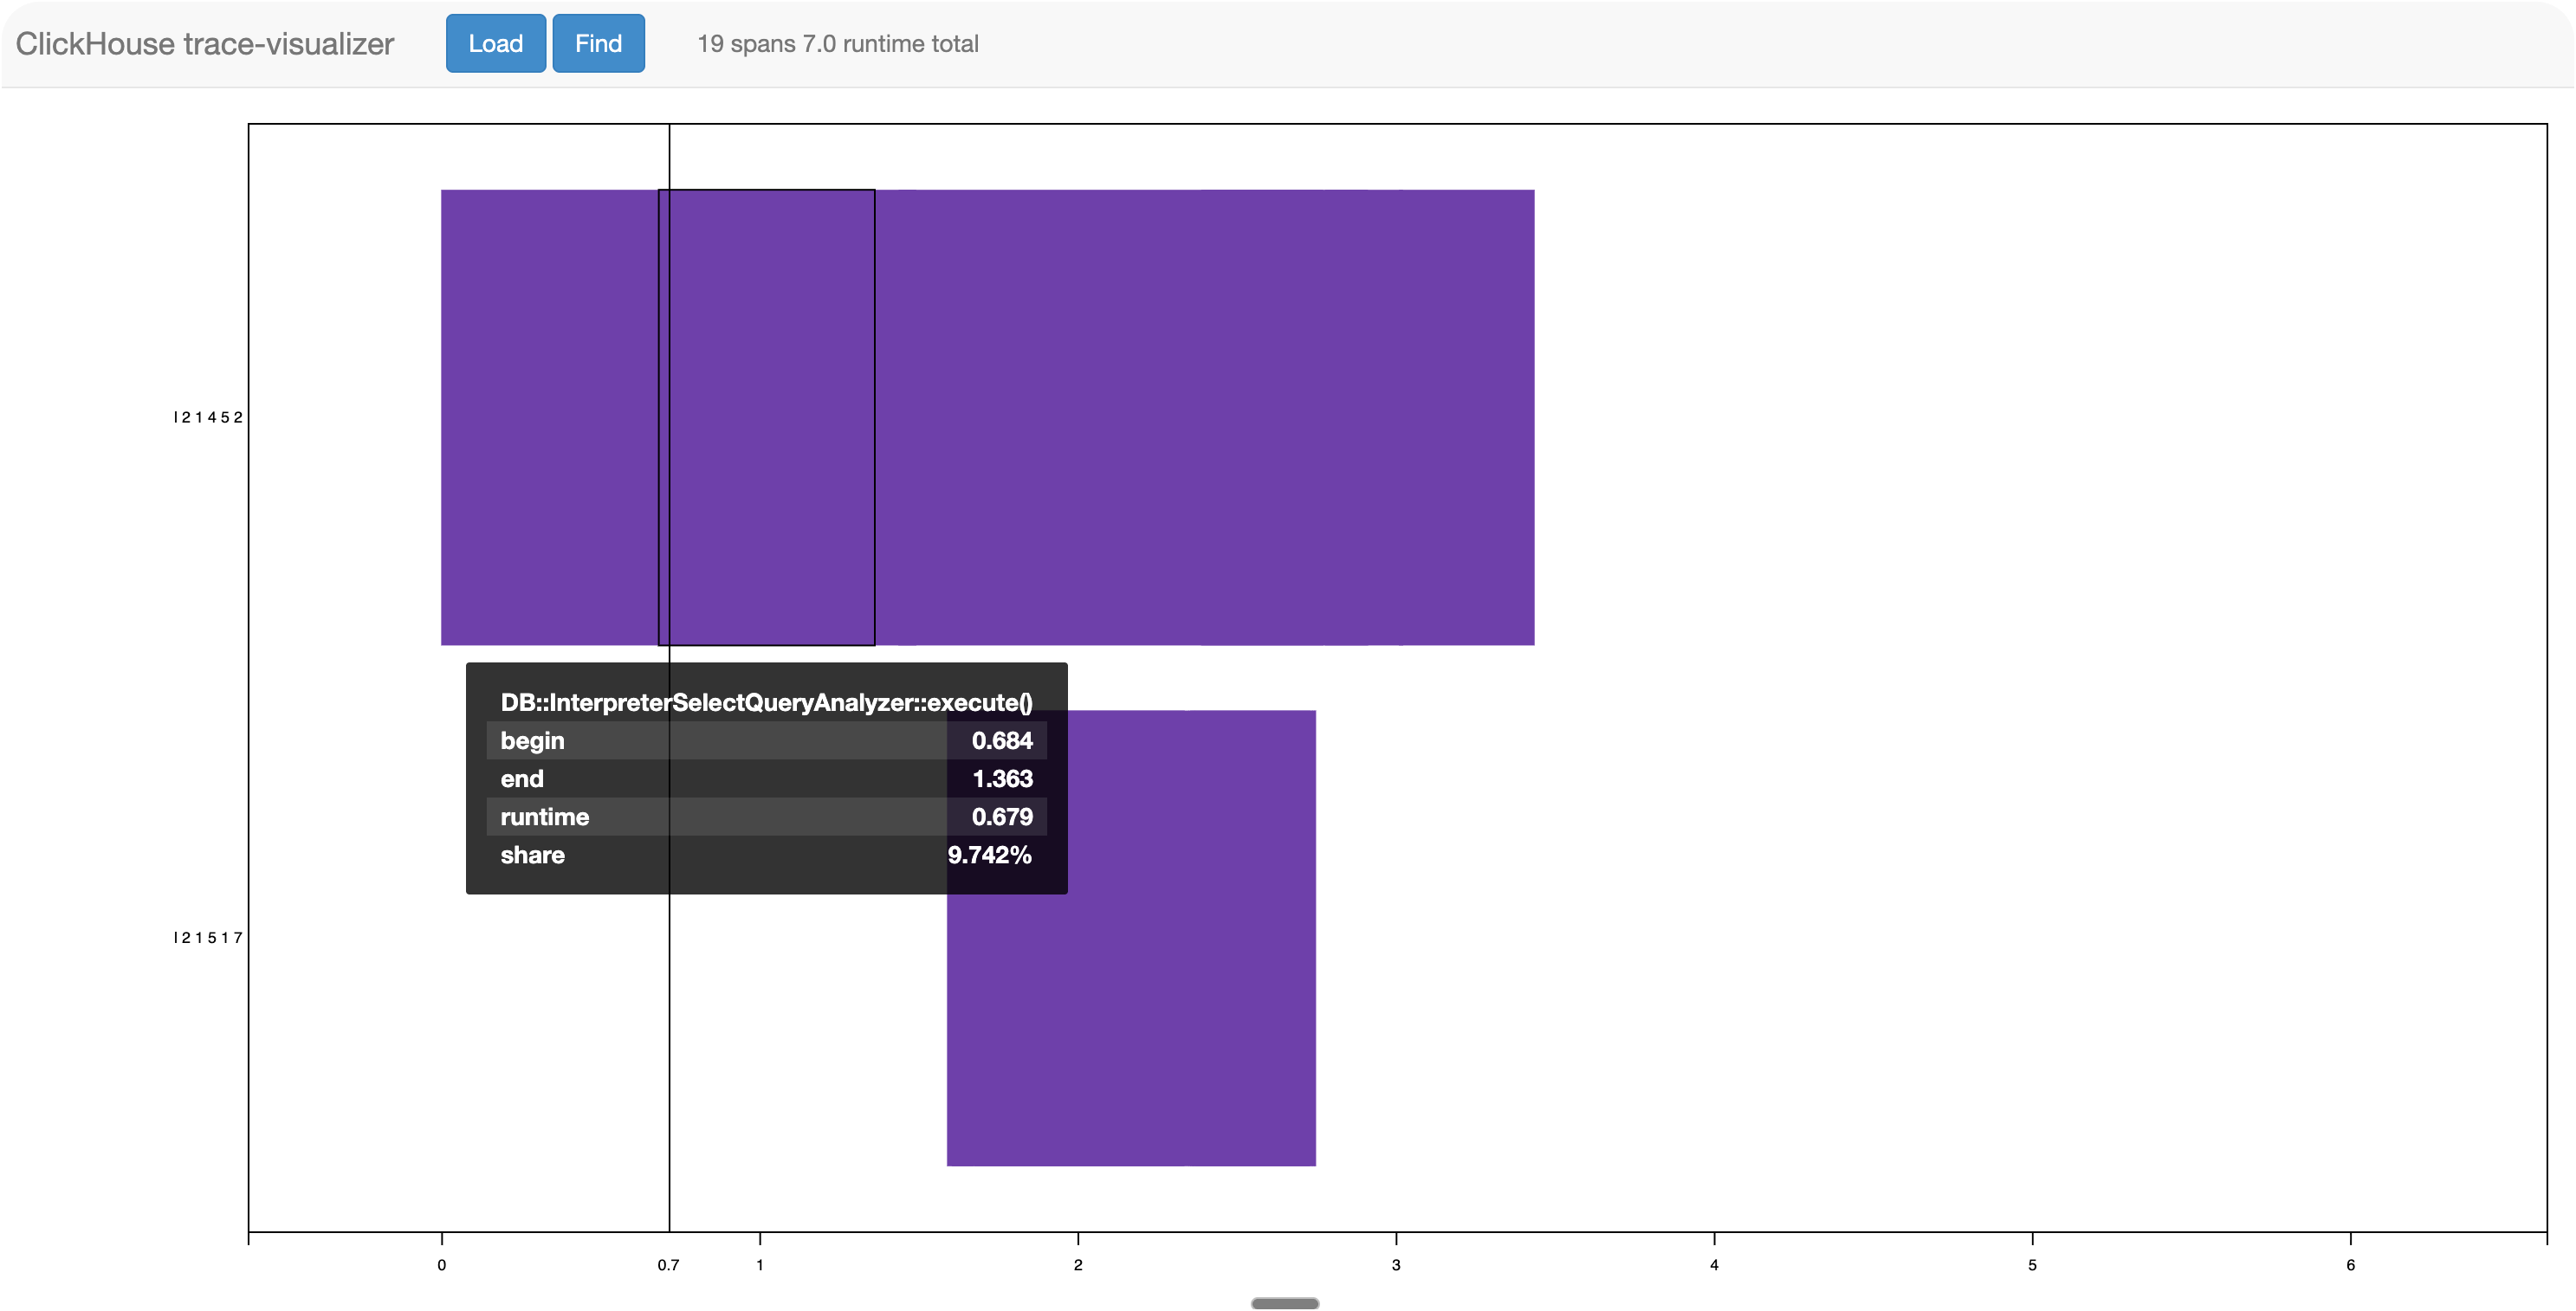Select the I21517 trace label
Viewport: 2576px width, 1311px height.
[208, 937]
